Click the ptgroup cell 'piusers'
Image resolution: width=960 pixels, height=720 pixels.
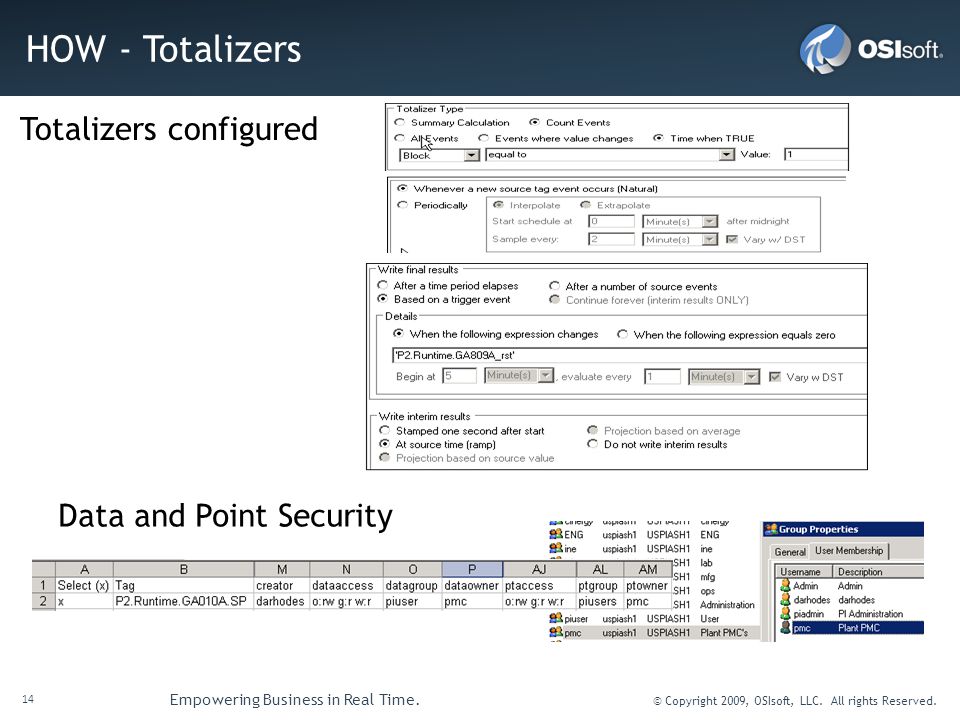(x=598, y=601)
